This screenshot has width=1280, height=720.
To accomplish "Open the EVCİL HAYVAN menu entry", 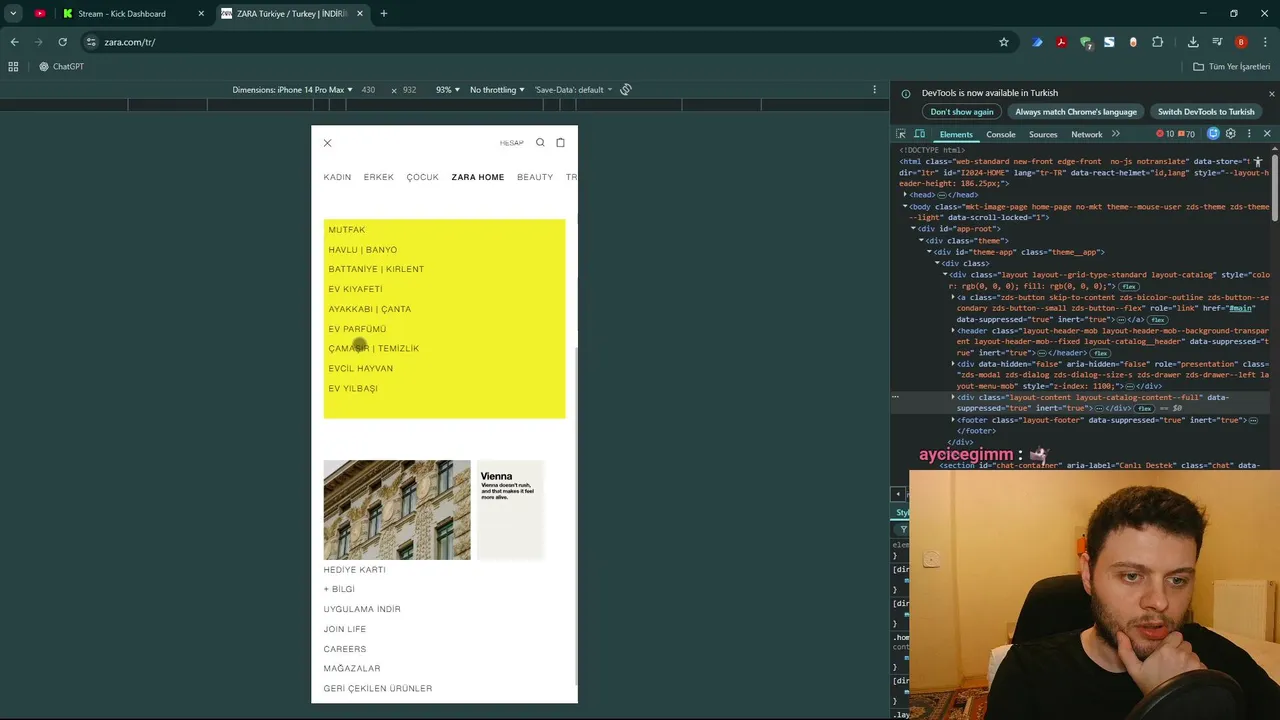I will (360, 368).
